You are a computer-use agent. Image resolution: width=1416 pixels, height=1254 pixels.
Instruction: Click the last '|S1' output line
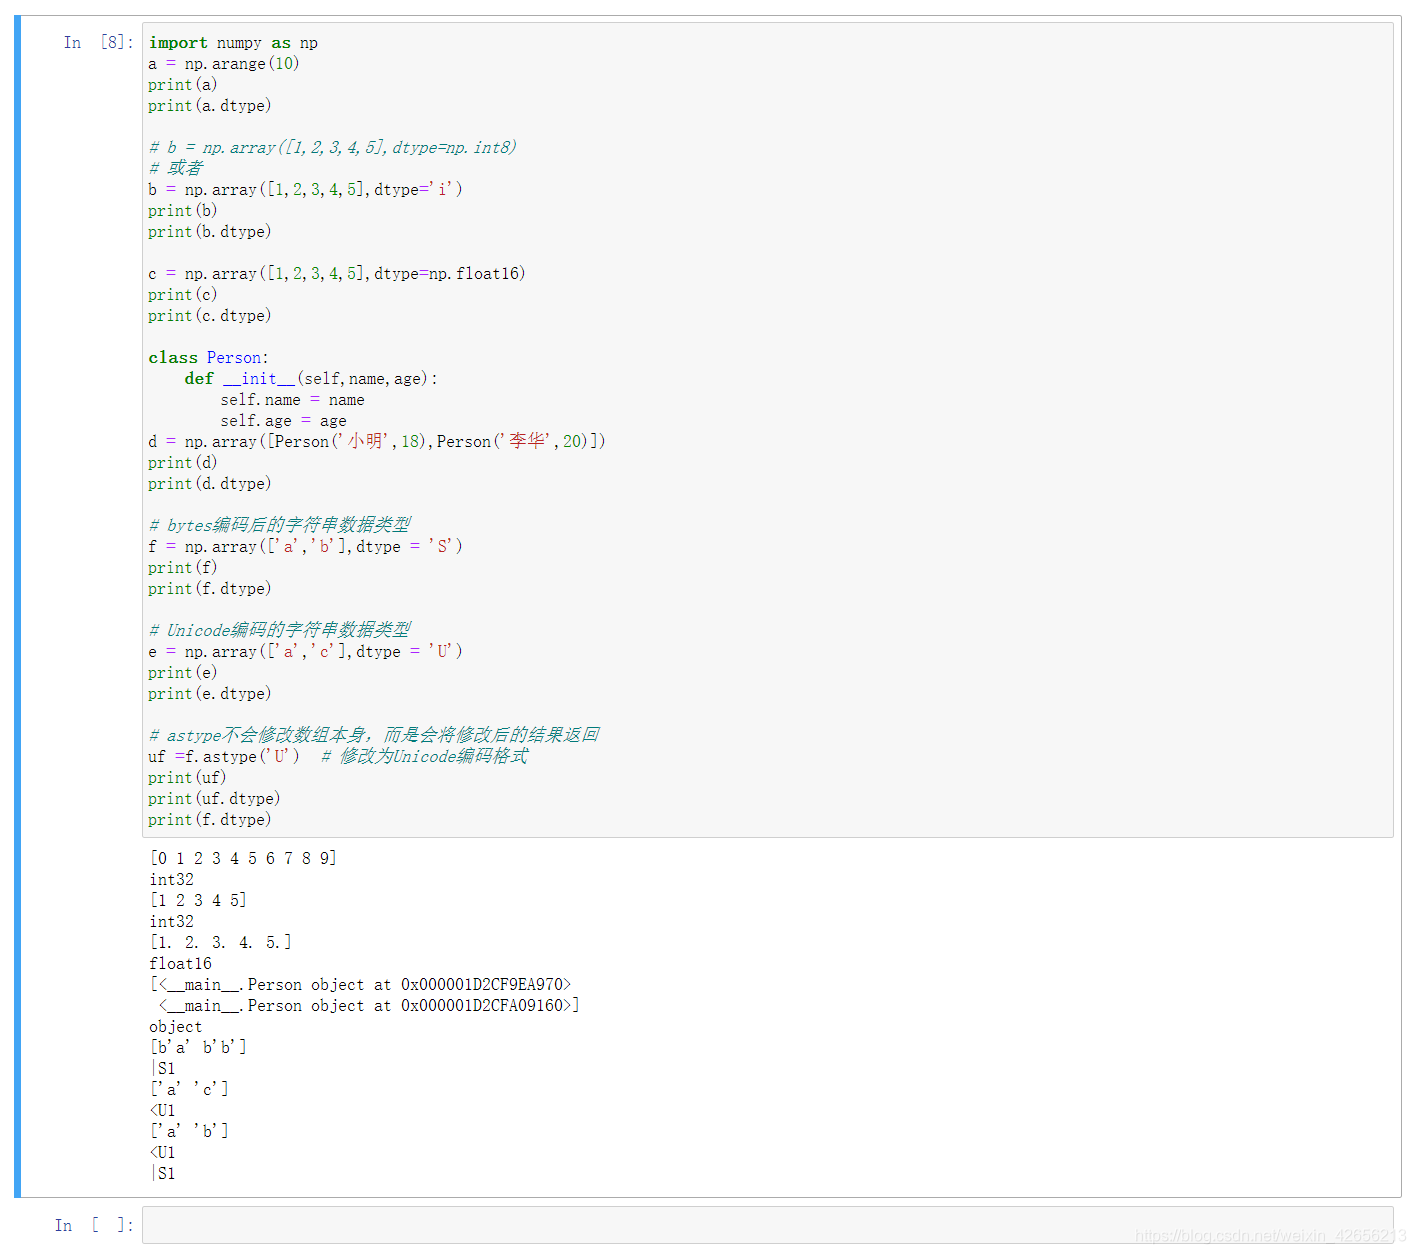point(163,1174)
